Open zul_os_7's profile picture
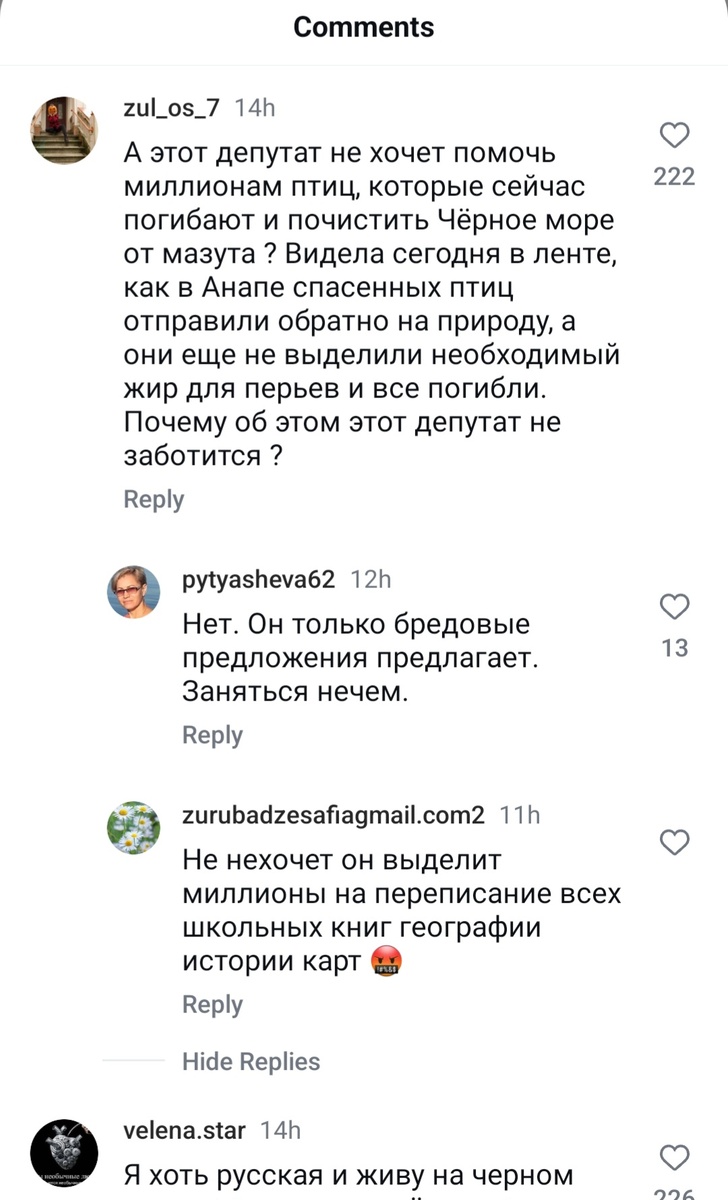The image size is (728, 1200). 64,130
